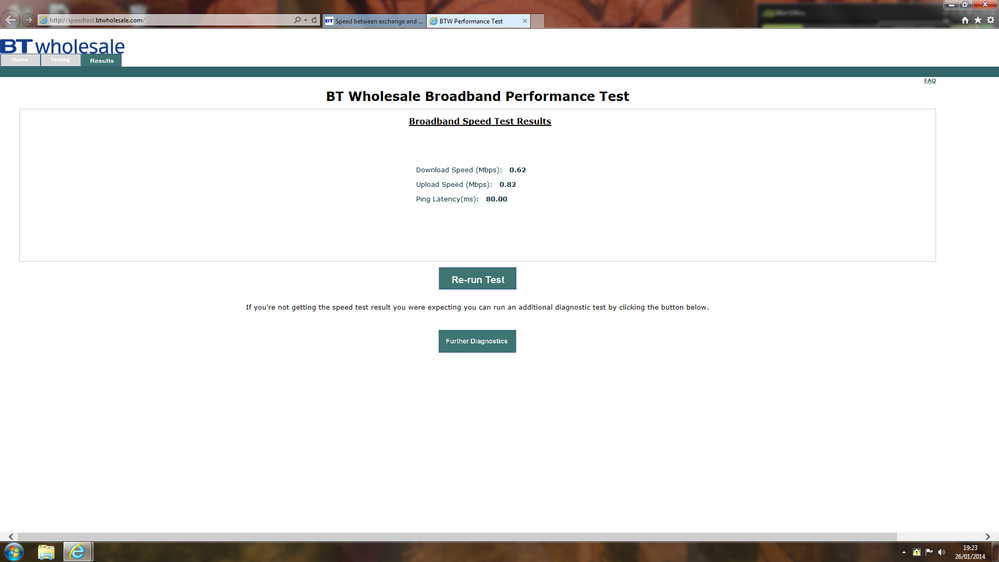The image size is (999, 562).
Task: Minimize the browser window
Action: (x=951, y=4)
